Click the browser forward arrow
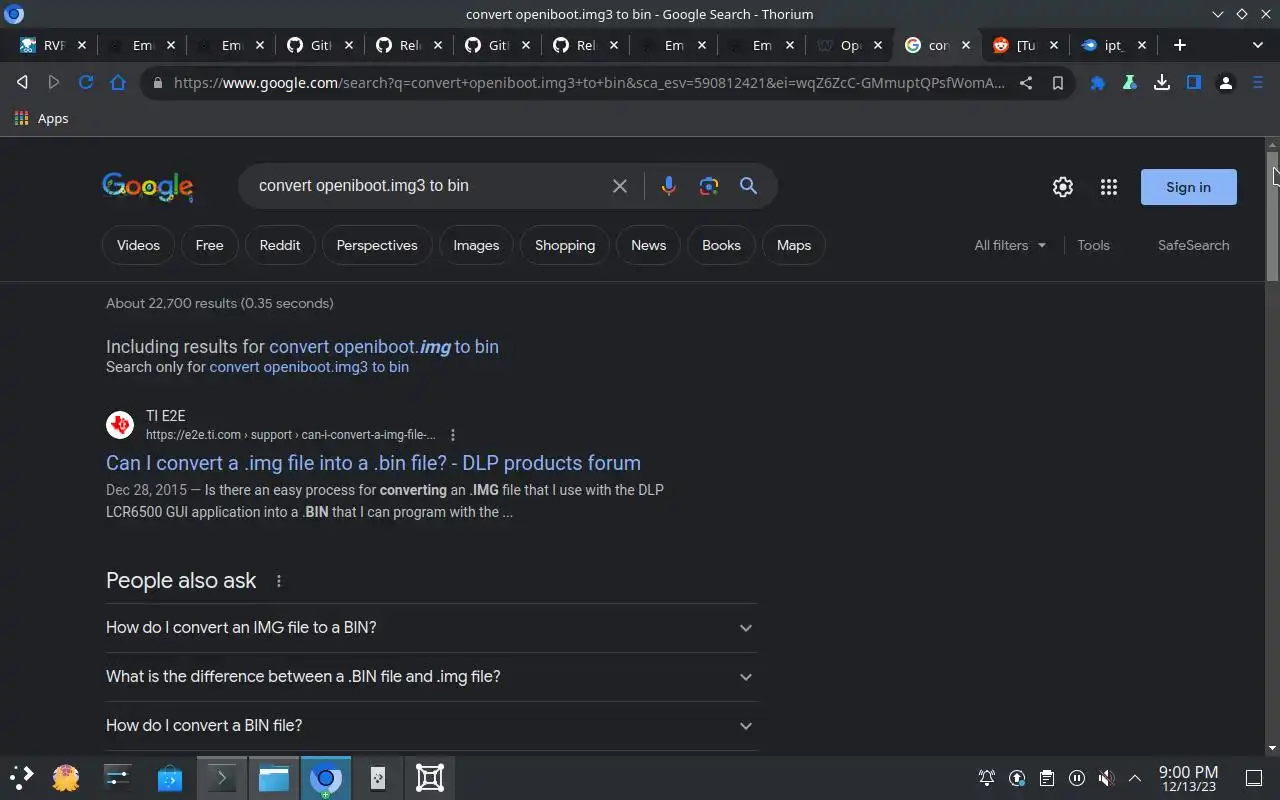This screenshot has height=800, width=1280. [x=54, y=83]
